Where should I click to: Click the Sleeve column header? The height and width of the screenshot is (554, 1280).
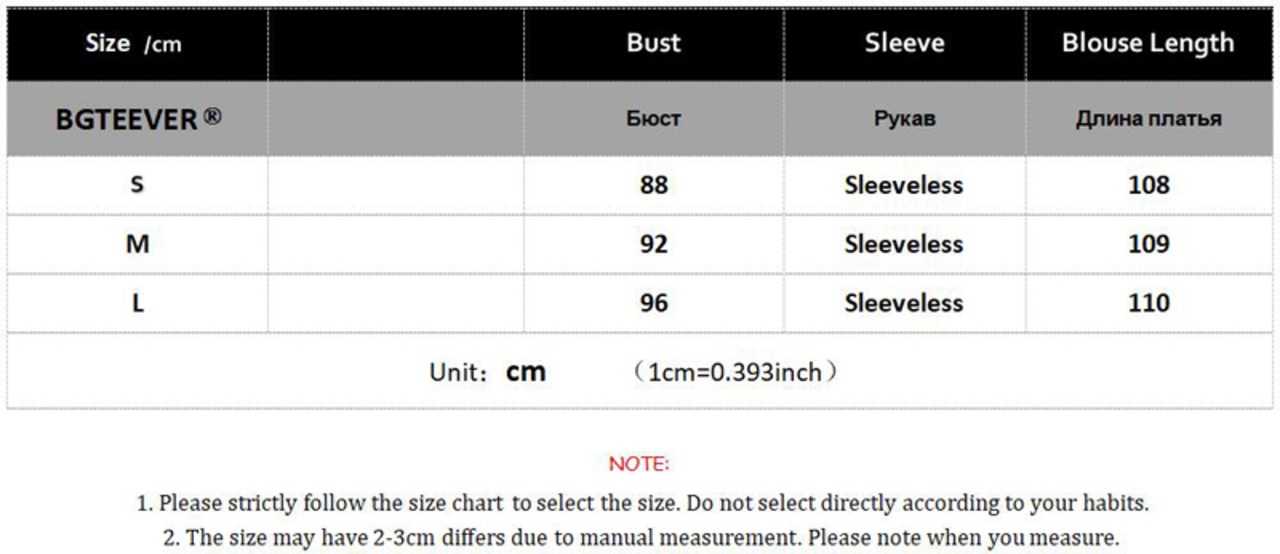904,43
